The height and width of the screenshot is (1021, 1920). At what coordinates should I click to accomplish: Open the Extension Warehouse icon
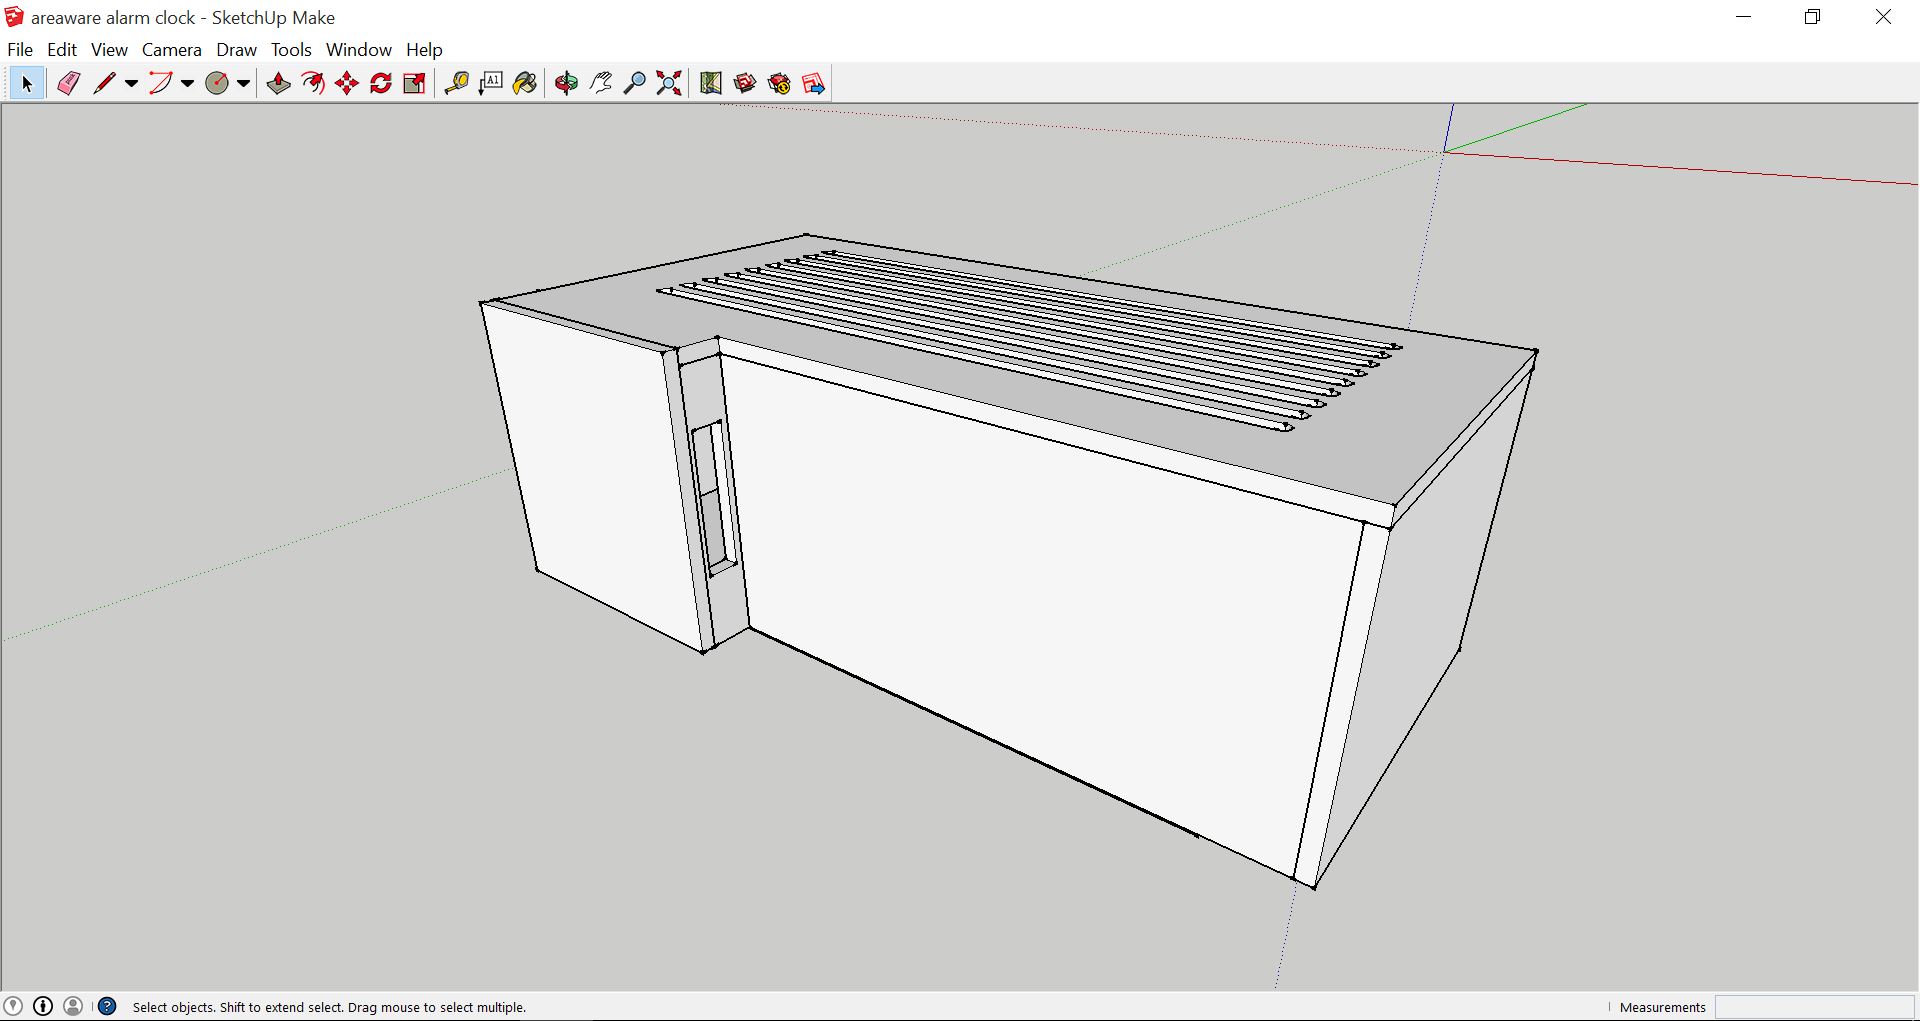tap(779, 84)
